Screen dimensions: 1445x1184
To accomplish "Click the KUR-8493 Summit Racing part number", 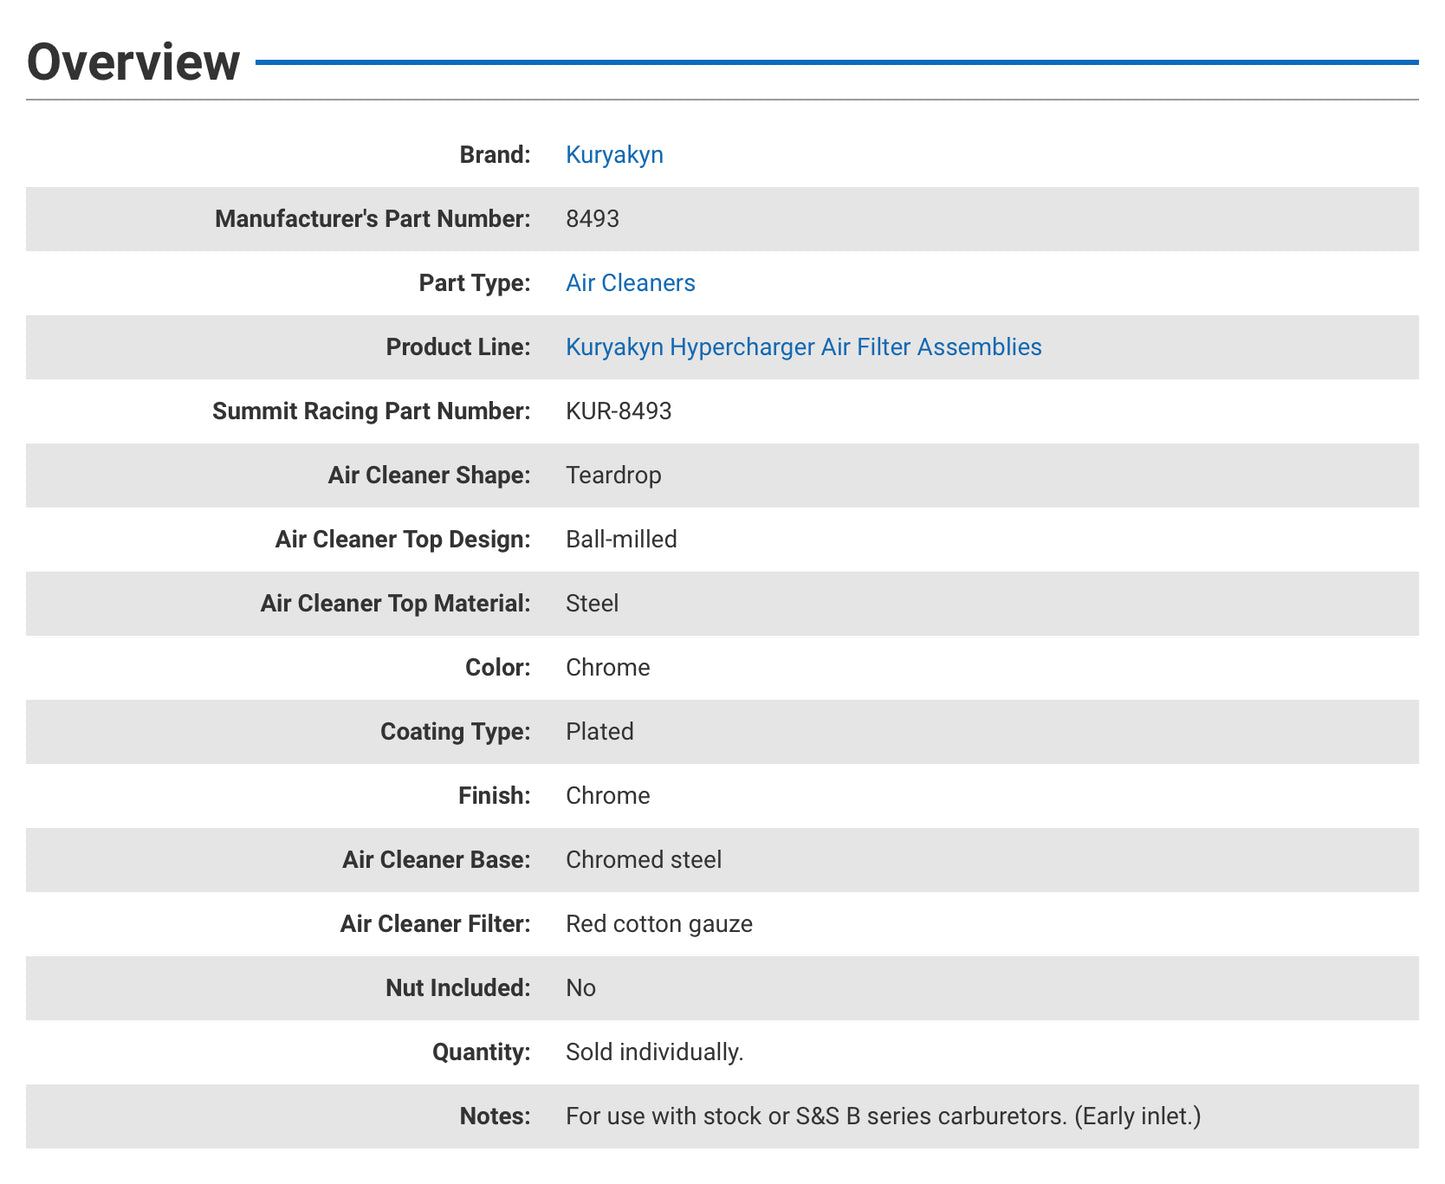I will pyautogui.click(x=618, y=411).
